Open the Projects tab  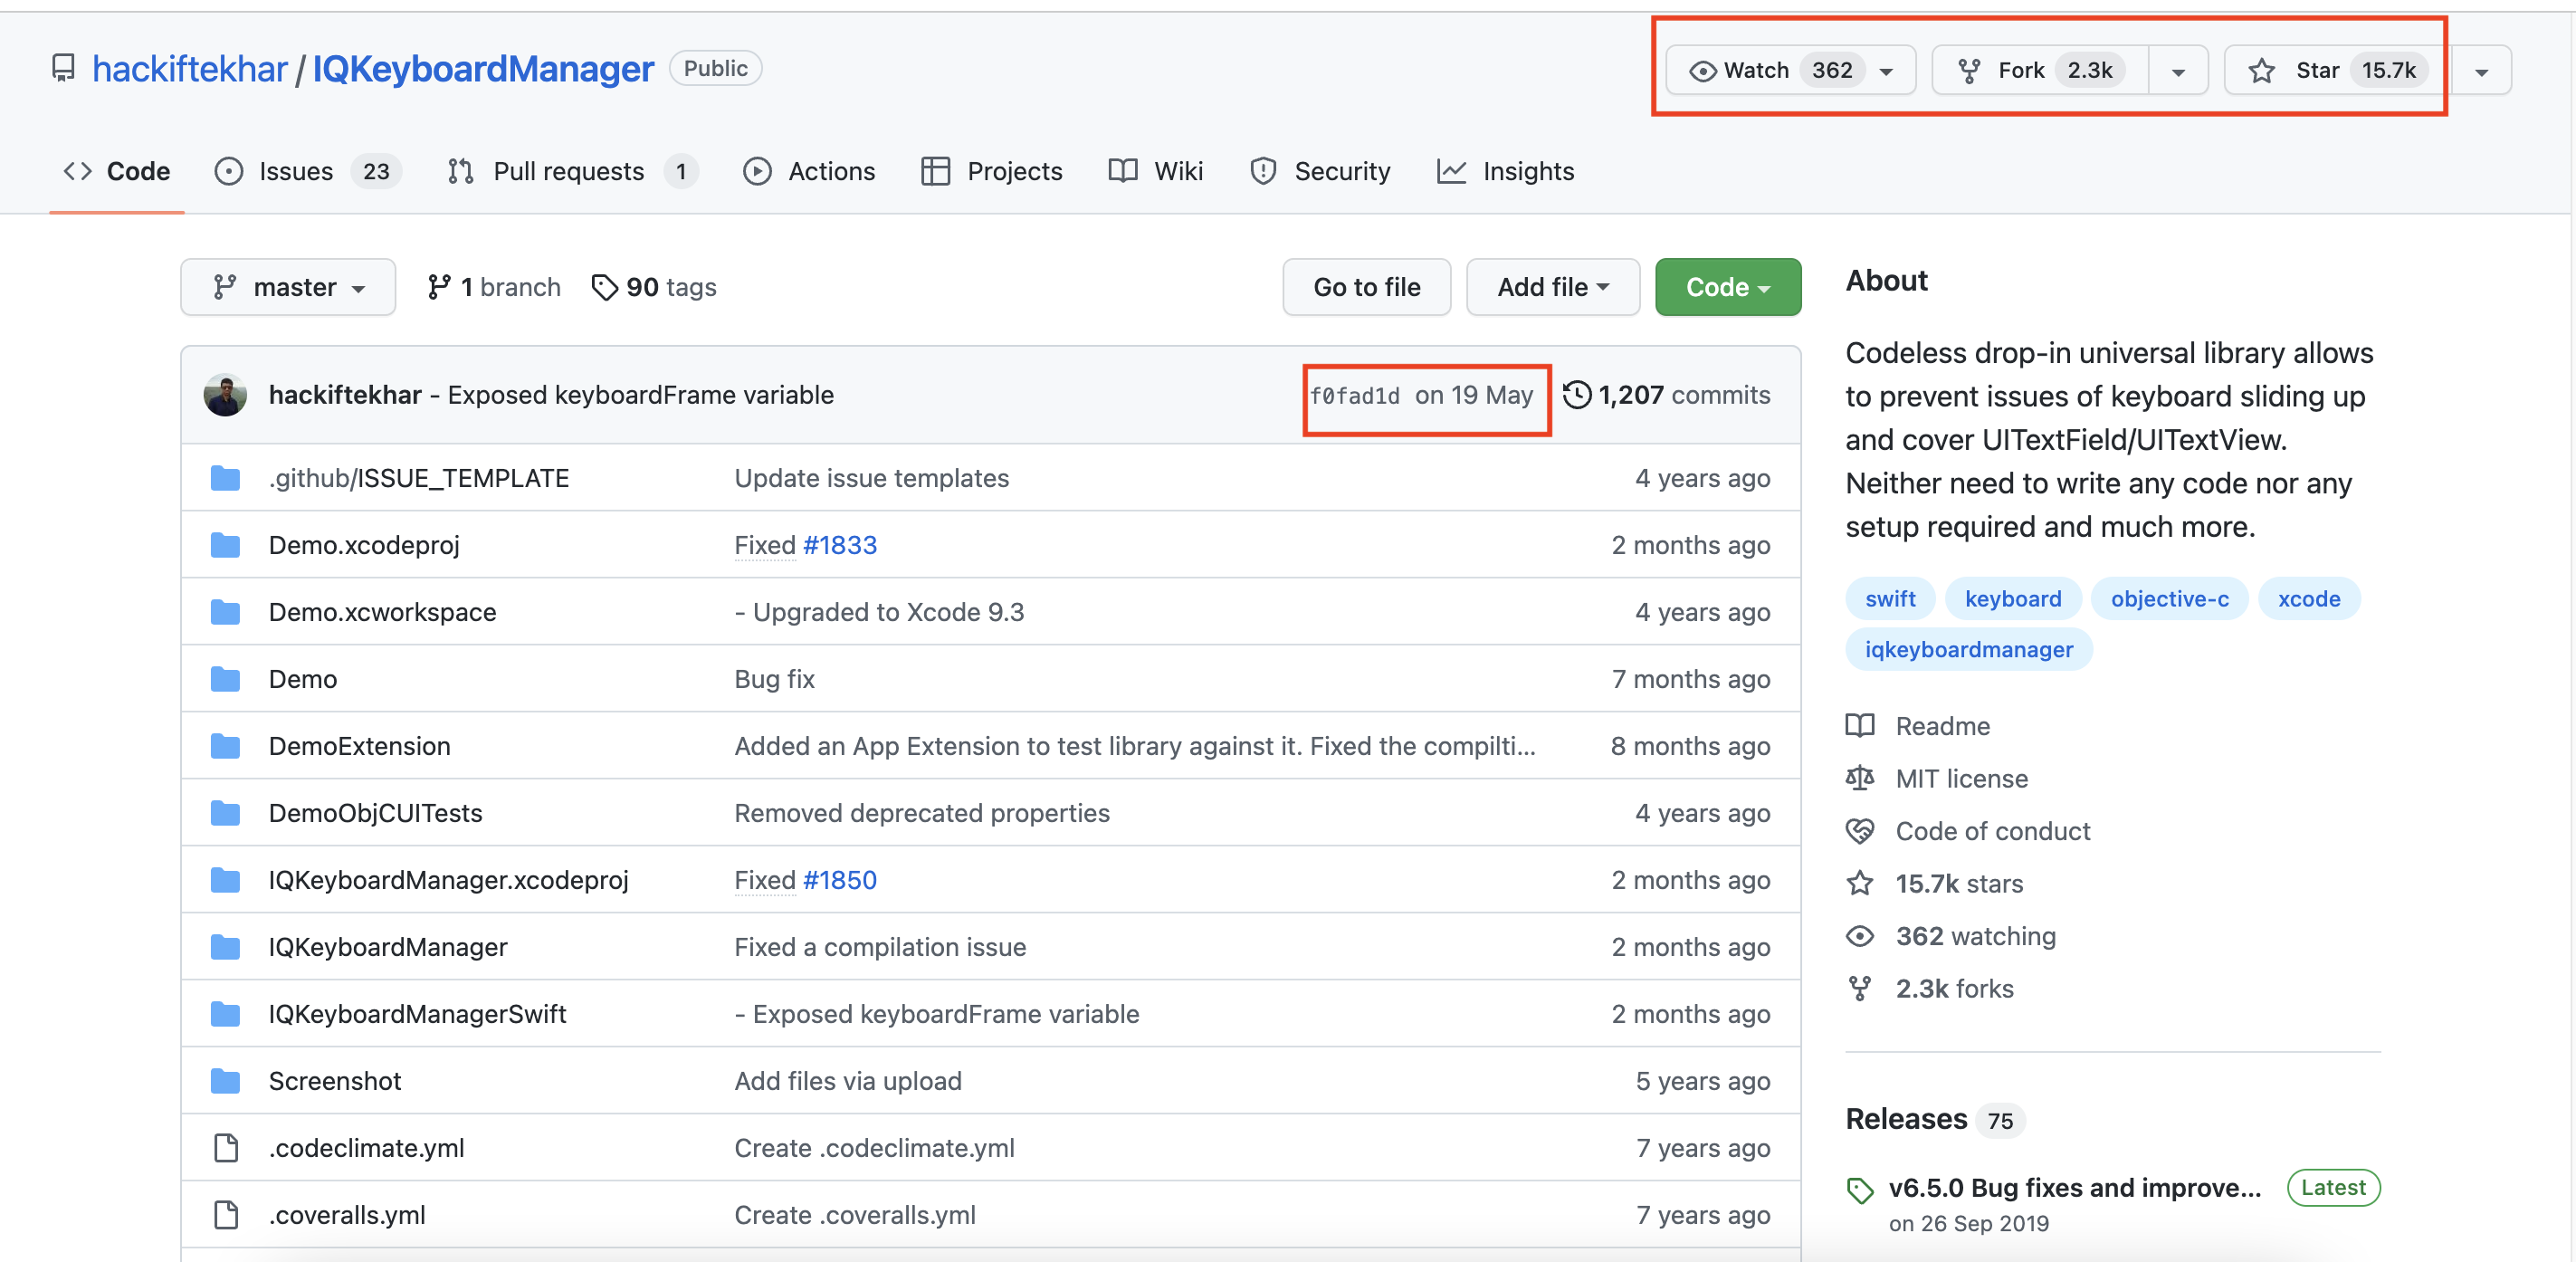tap(991, 171)
